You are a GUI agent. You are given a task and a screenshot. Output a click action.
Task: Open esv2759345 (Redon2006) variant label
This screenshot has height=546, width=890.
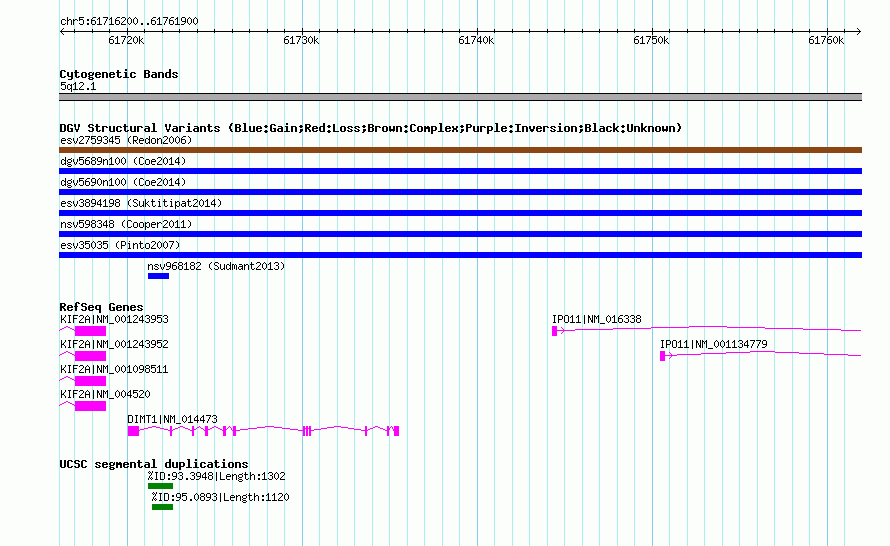pyautogui.click(x=126, y=140)
